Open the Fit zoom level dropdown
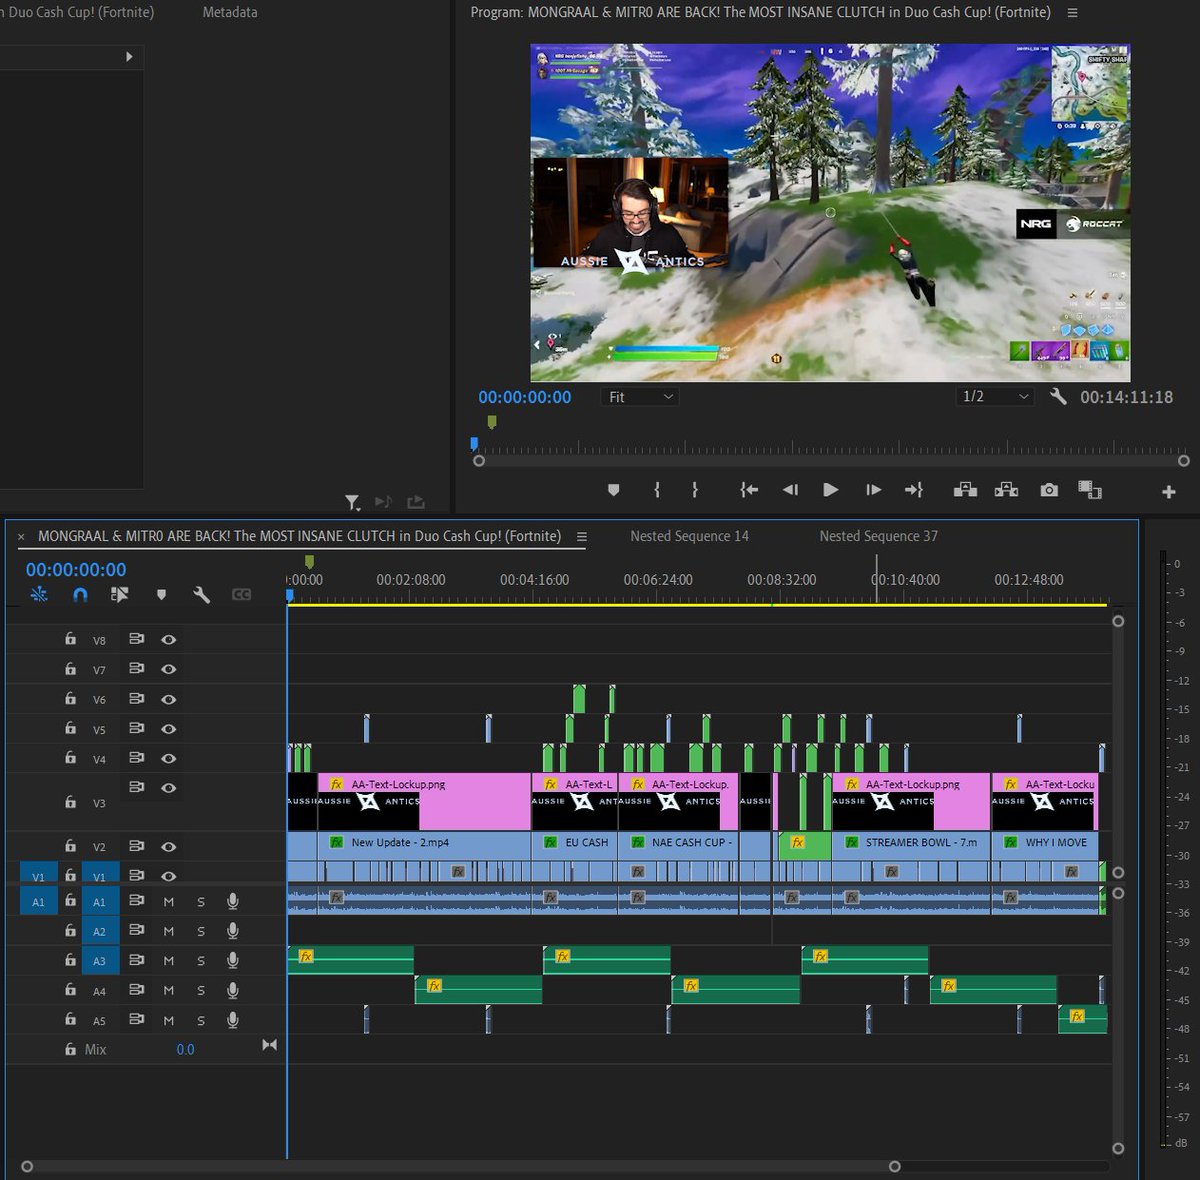This screenshot has width=1200, height=1180. point(639,396)
